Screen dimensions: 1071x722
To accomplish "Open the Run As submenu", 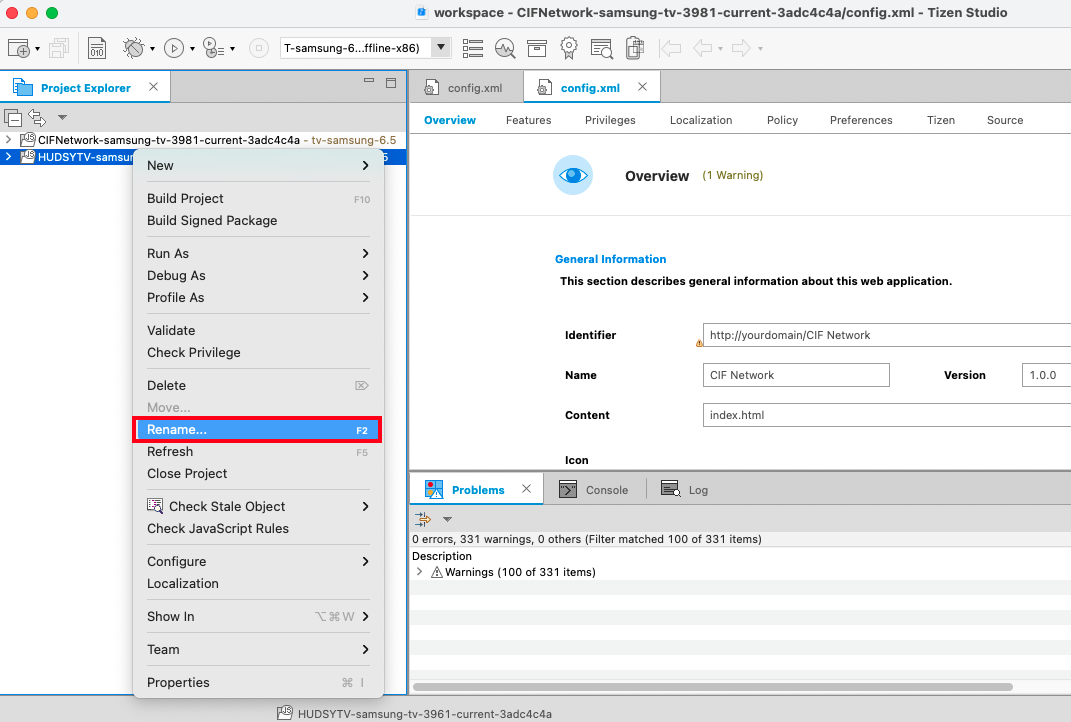I will click(258, 253).
